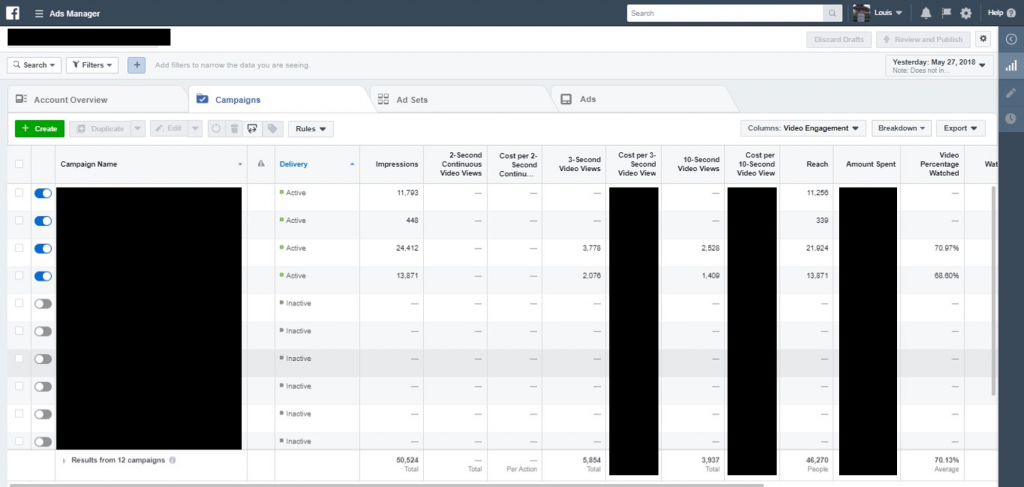Open the hamburger menu beside Ads Manager

[x=39, y=14]
